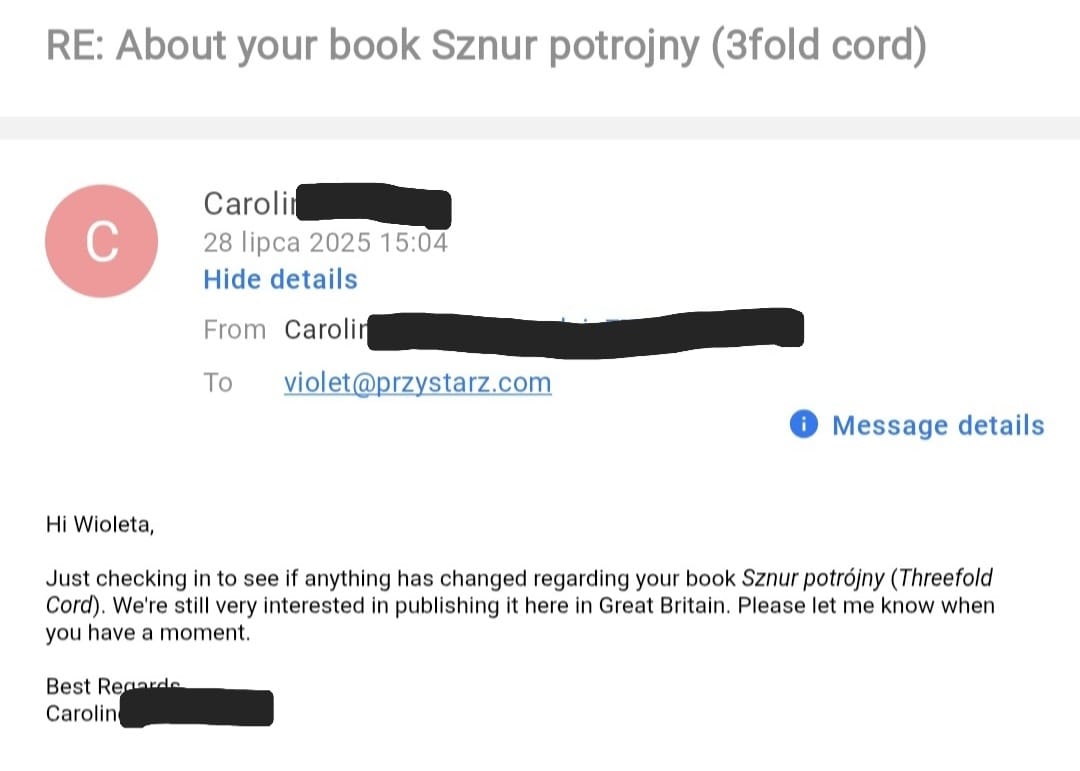This screenshot has height=771, width=1080.
Task: Click the violet@przystarz.com recipient address
Action: 417,383
